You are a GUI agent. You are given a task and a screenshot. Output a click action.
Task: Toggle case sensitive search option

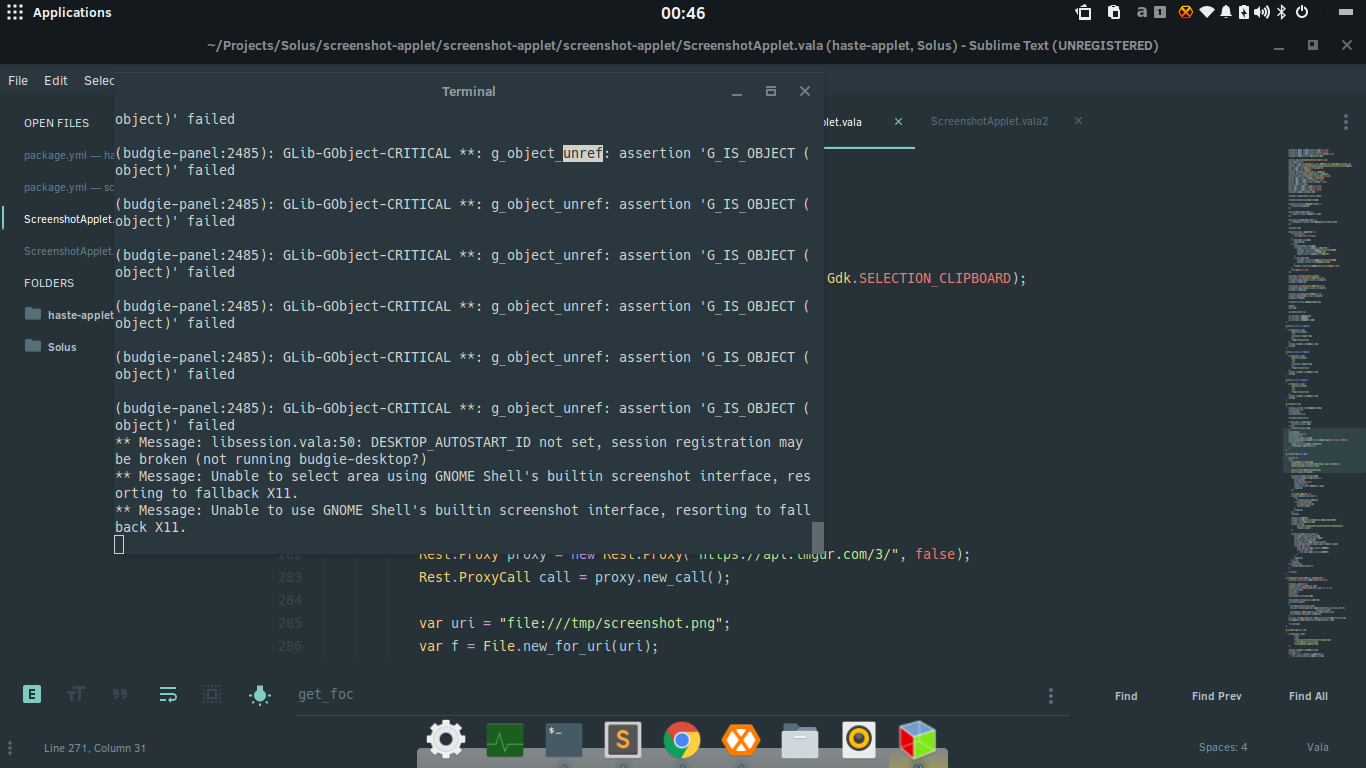pos(76,694)
